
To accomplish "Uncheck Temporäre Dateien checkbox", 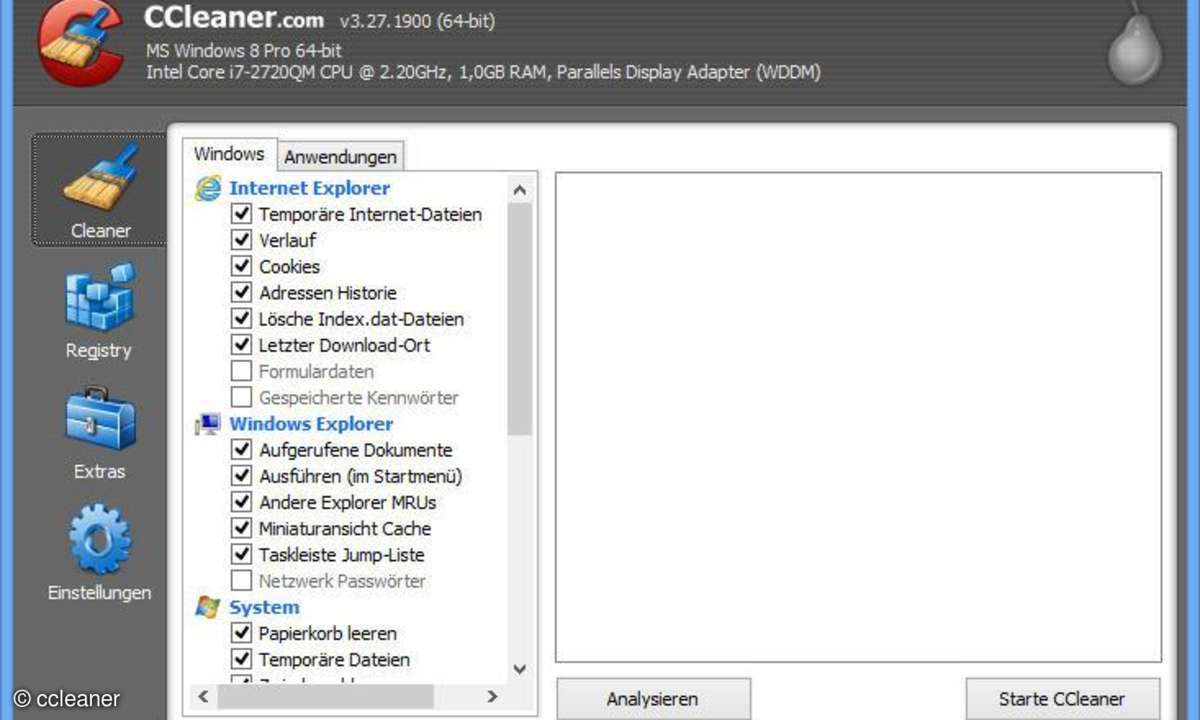I will 241,659.
